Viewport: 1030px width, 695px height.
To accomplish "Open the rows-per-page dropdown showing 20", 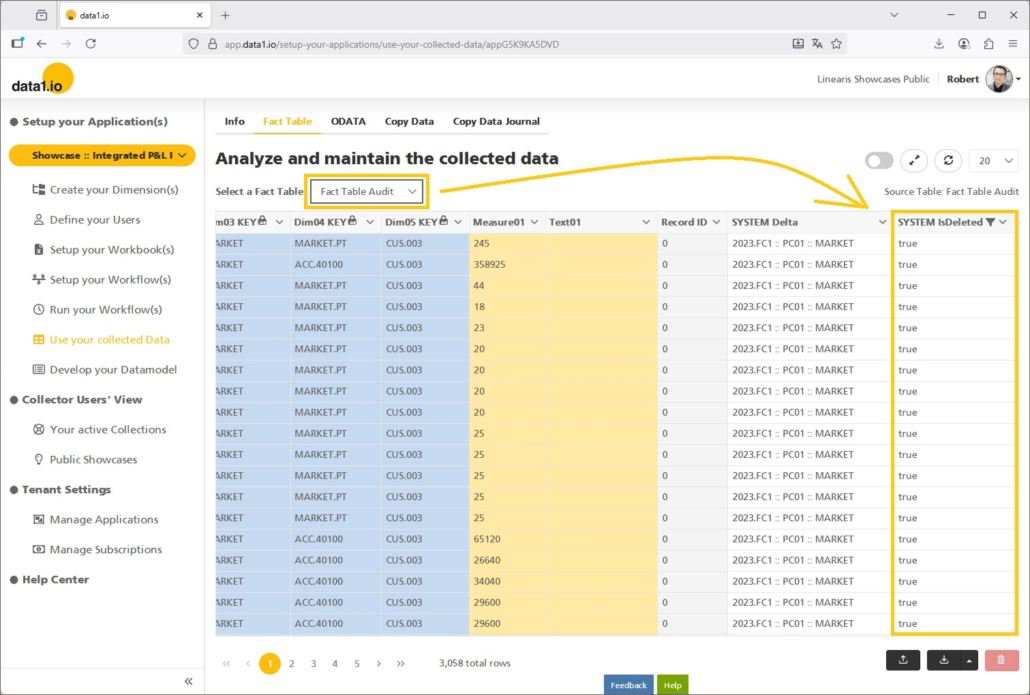I will coord(995,161).
